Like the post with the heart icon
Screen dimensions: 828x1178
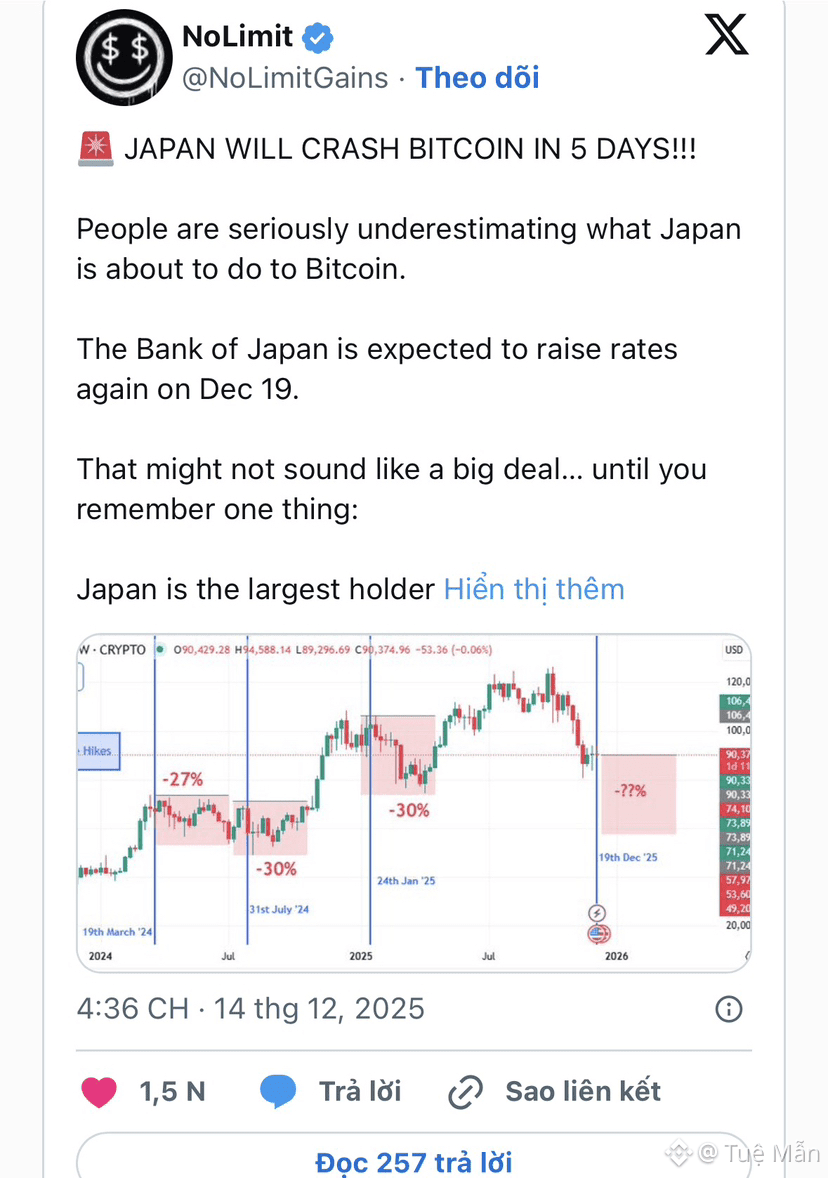click(x=99, y=1092)
